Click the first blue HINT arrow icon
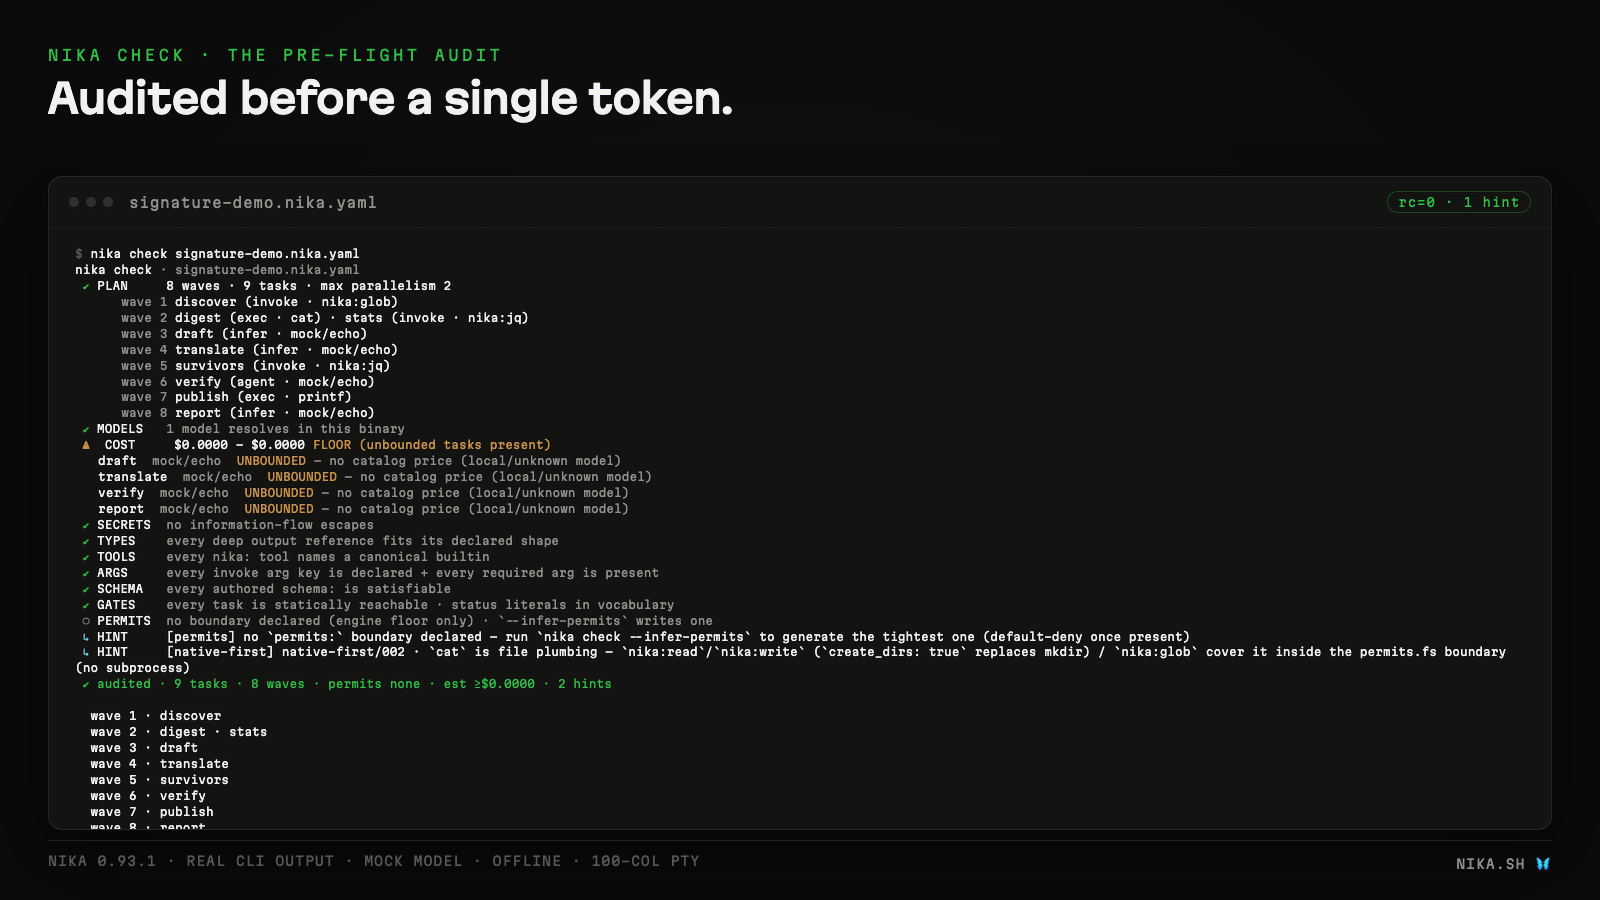This screenshot has width=1600, height=900. click(x=86, y=637)
